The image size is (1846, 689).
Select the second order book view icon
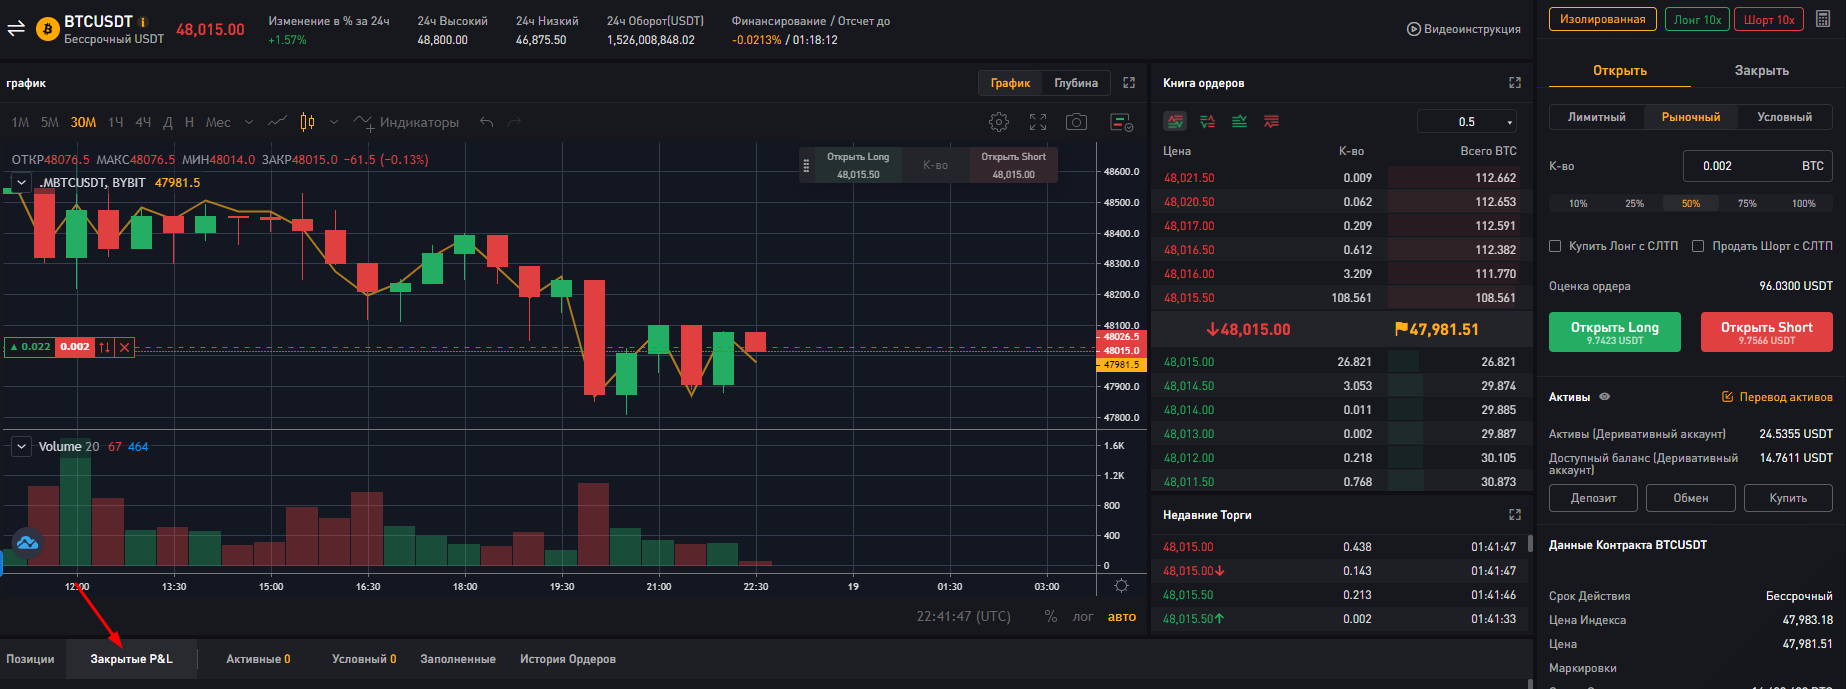pyautogui.click(x=1208, y=121)
